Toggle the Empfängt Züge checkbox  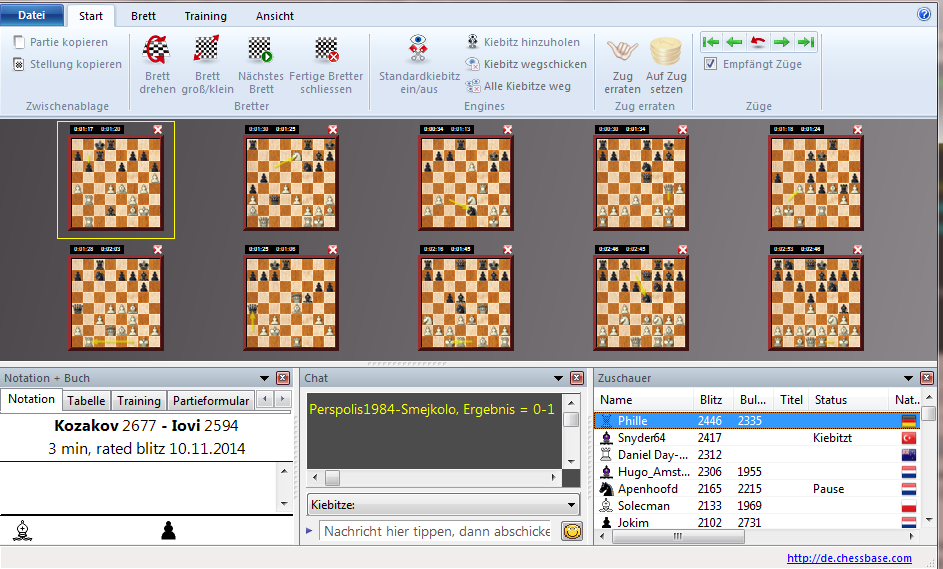pyautogui.click(x=710, y=64)
